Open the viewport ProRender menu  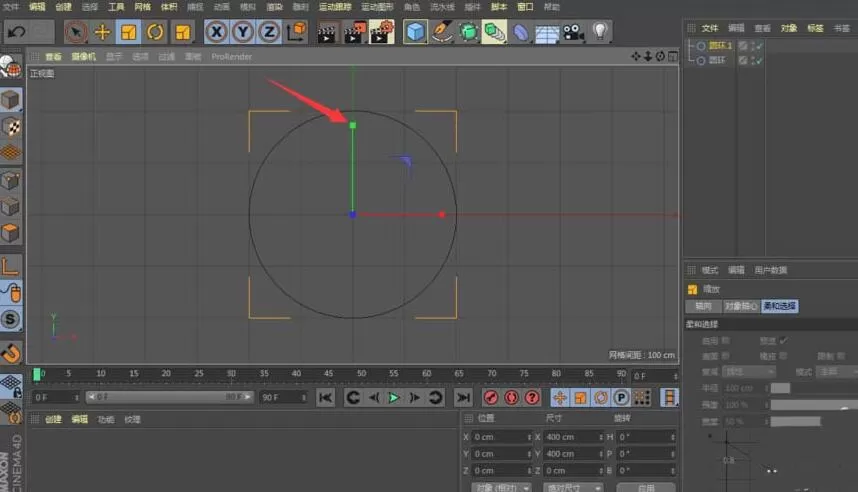coord(231,56)
